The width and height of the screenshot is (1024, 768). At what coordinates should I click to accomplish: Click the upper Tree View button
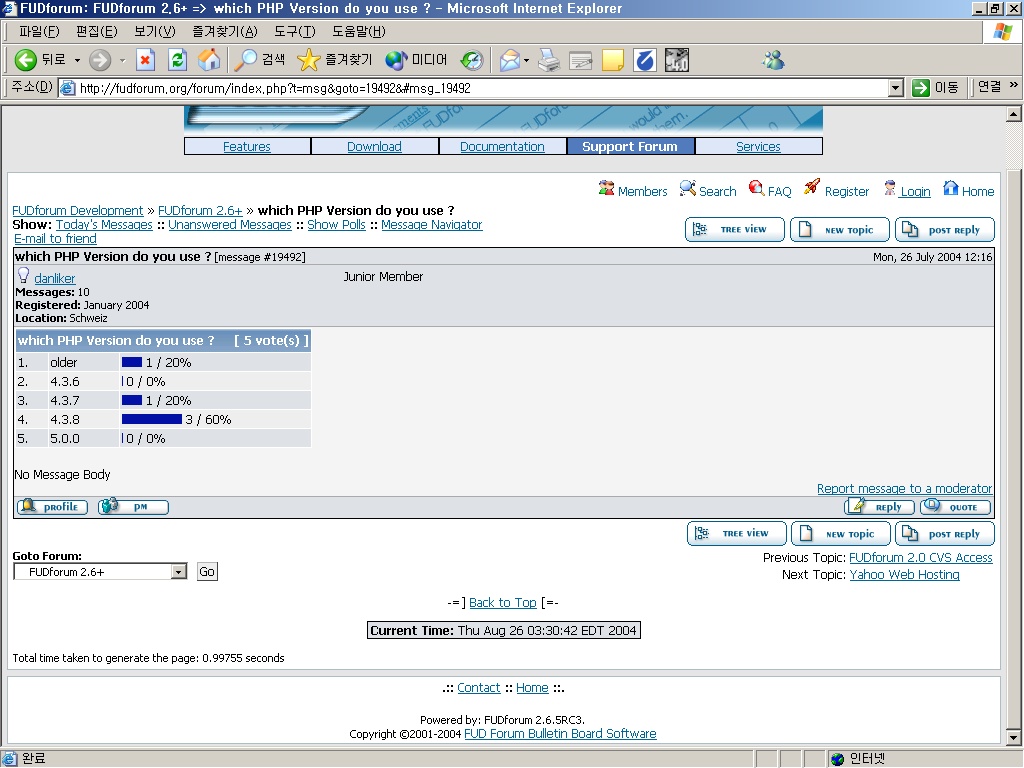[x=735, y=229]
